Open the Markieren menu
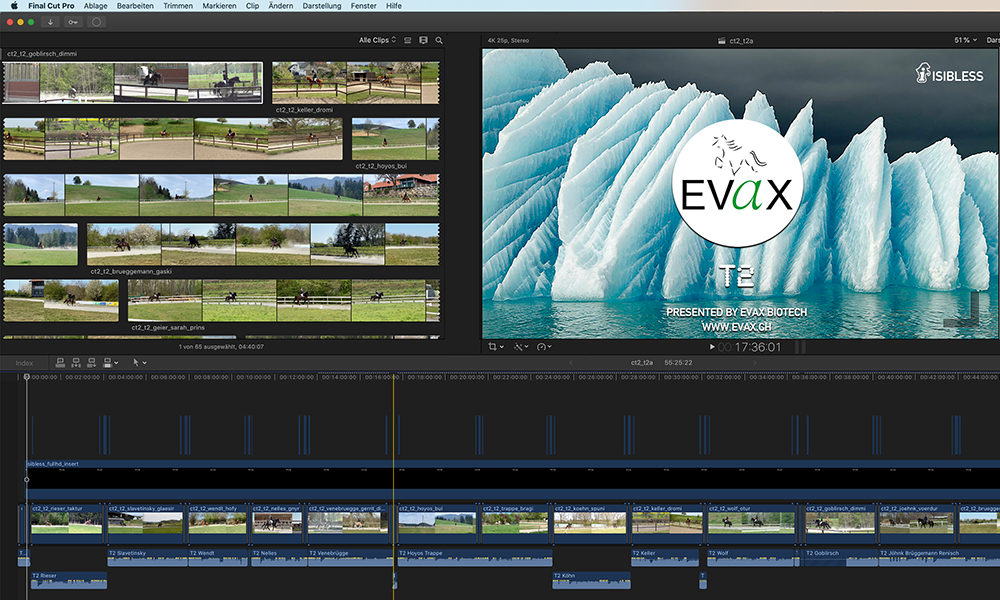Image resolution: width=1000 pixels, height=600 pixels. tap(219, 6)
